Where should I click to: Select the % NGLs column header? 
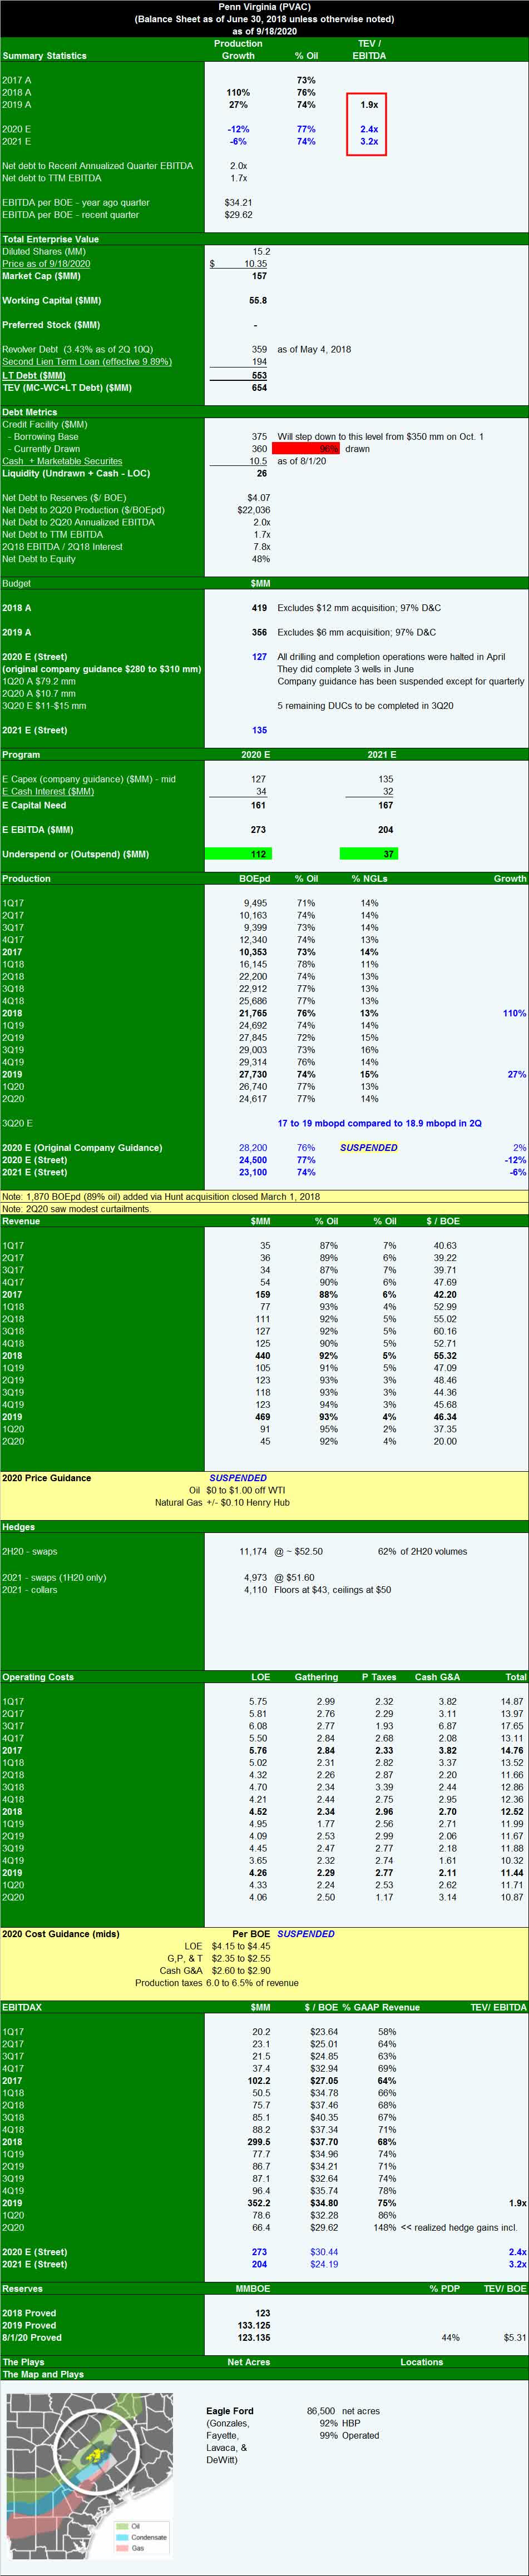pos(369,878)
